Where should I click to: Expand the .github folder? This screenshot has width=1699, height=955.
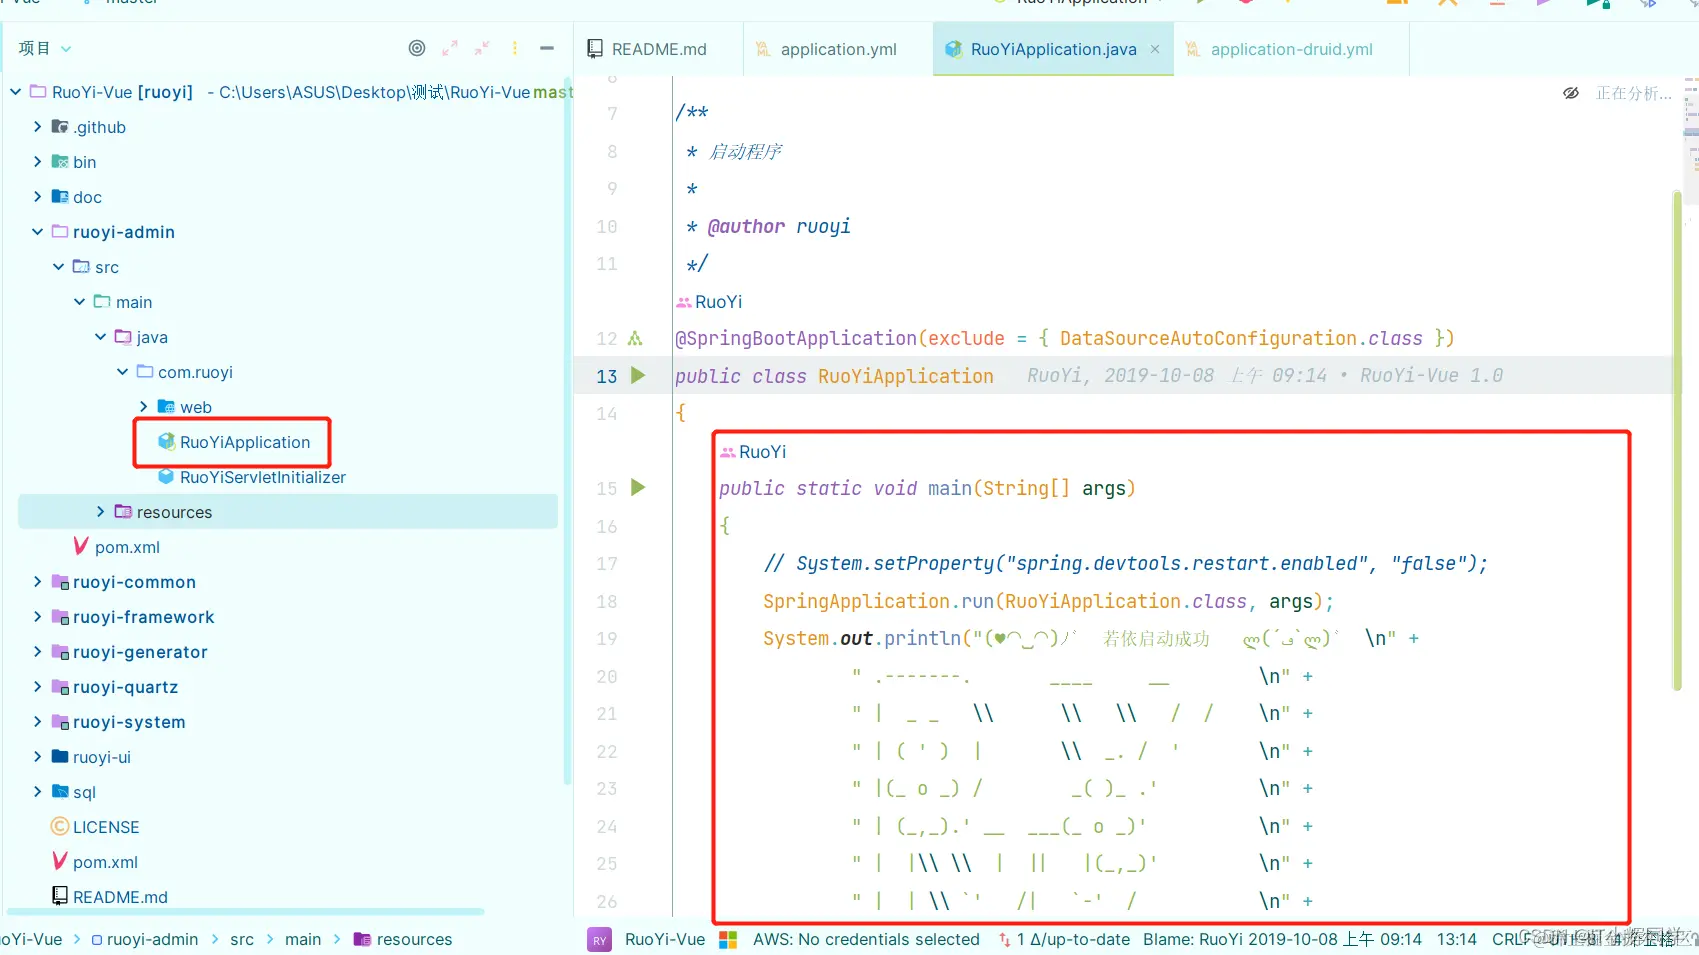click(37, 127)
